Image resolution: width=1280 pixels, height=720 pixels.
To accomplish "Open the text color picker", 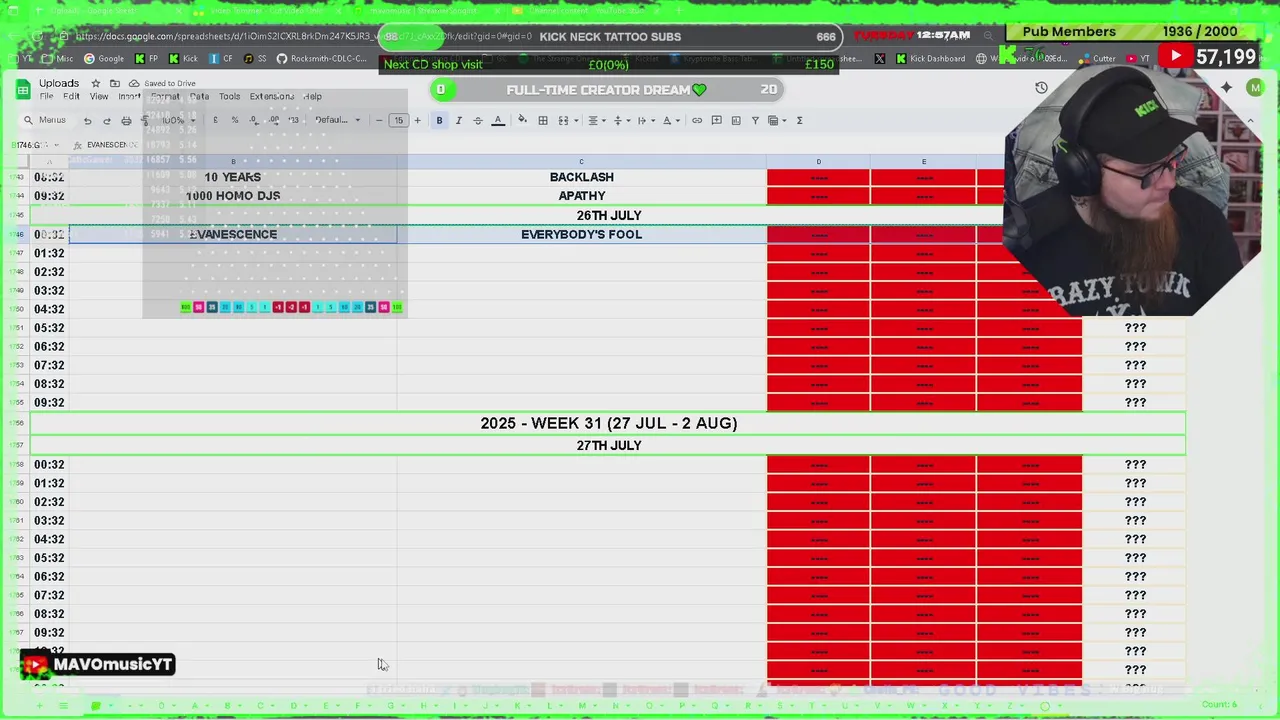I will [498, 120].
